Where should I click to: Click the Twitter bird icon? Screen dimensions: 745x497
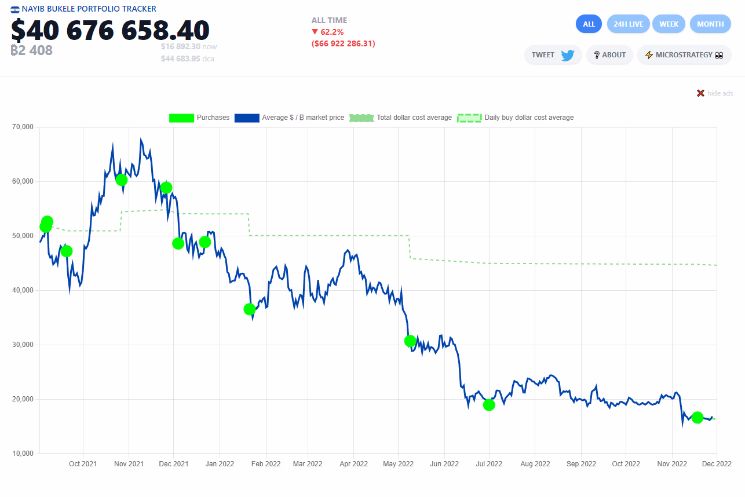(567, 56)
